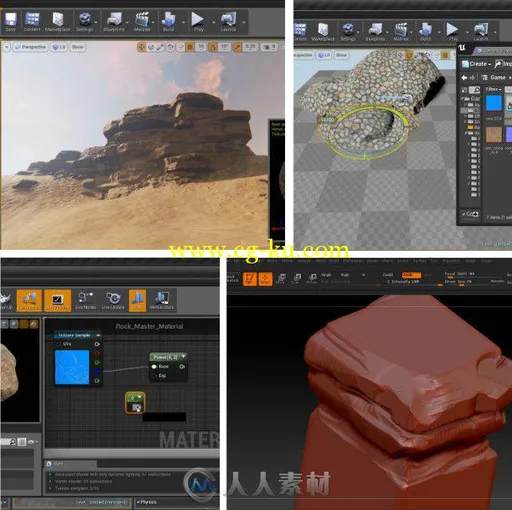
Task: Click Edit button in ZBrush toolbar
Action: 249,279
